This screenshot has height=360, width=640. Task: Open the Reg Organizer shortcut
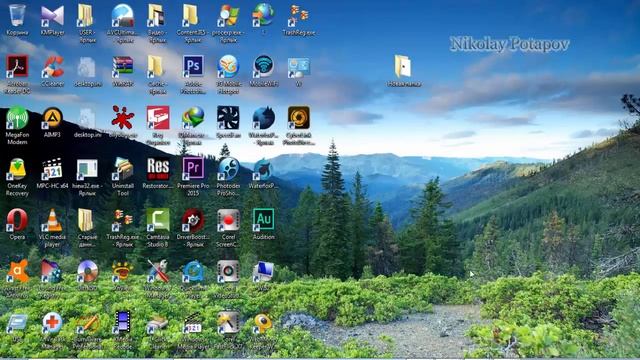[158, 118]
